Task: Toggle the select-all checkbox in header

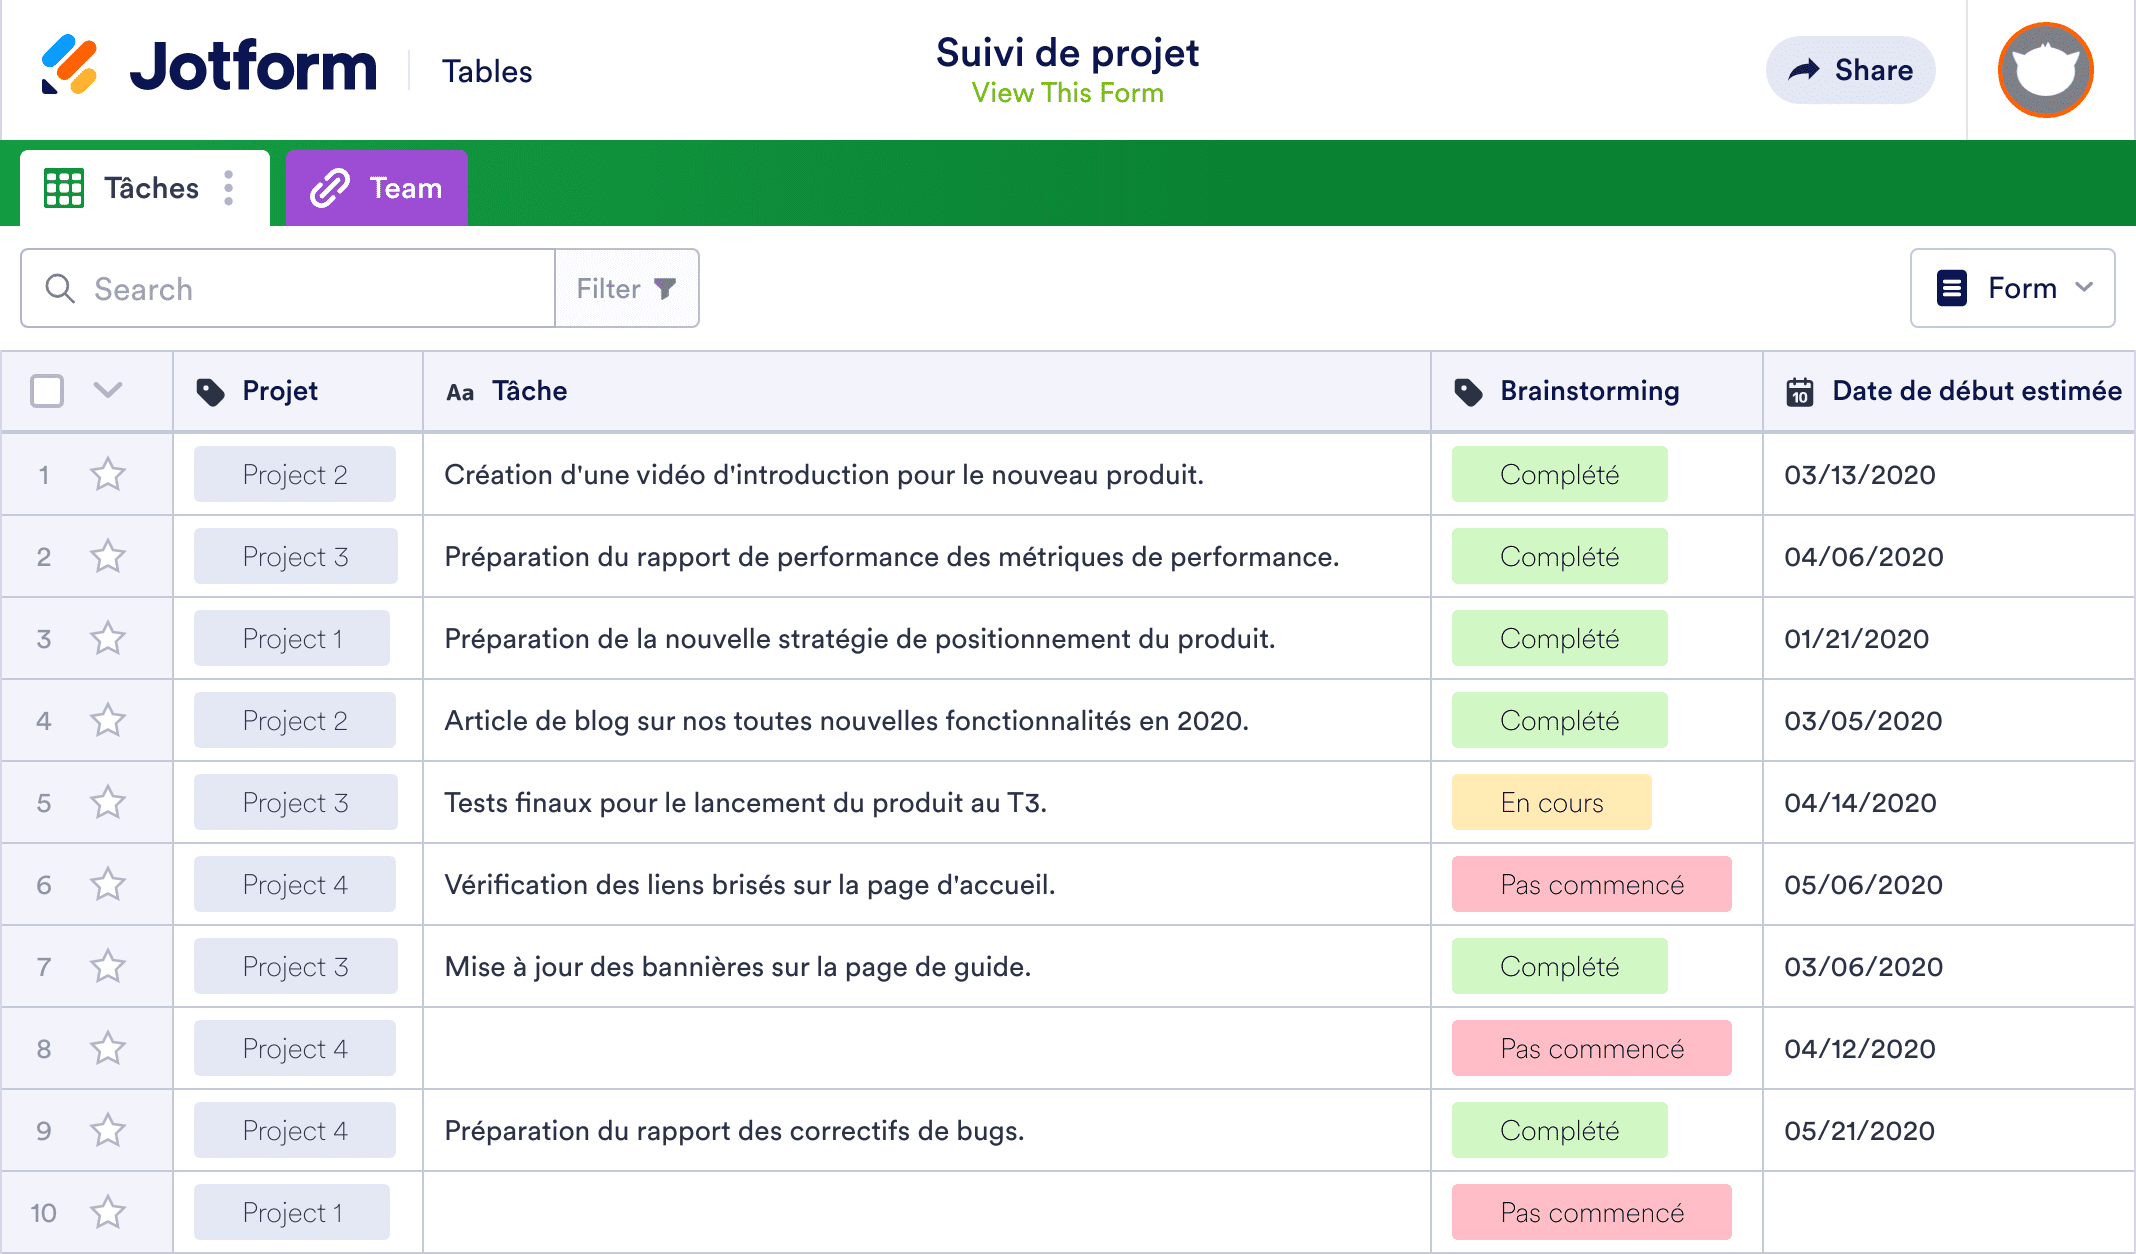Action: click(x=46, y=391)
